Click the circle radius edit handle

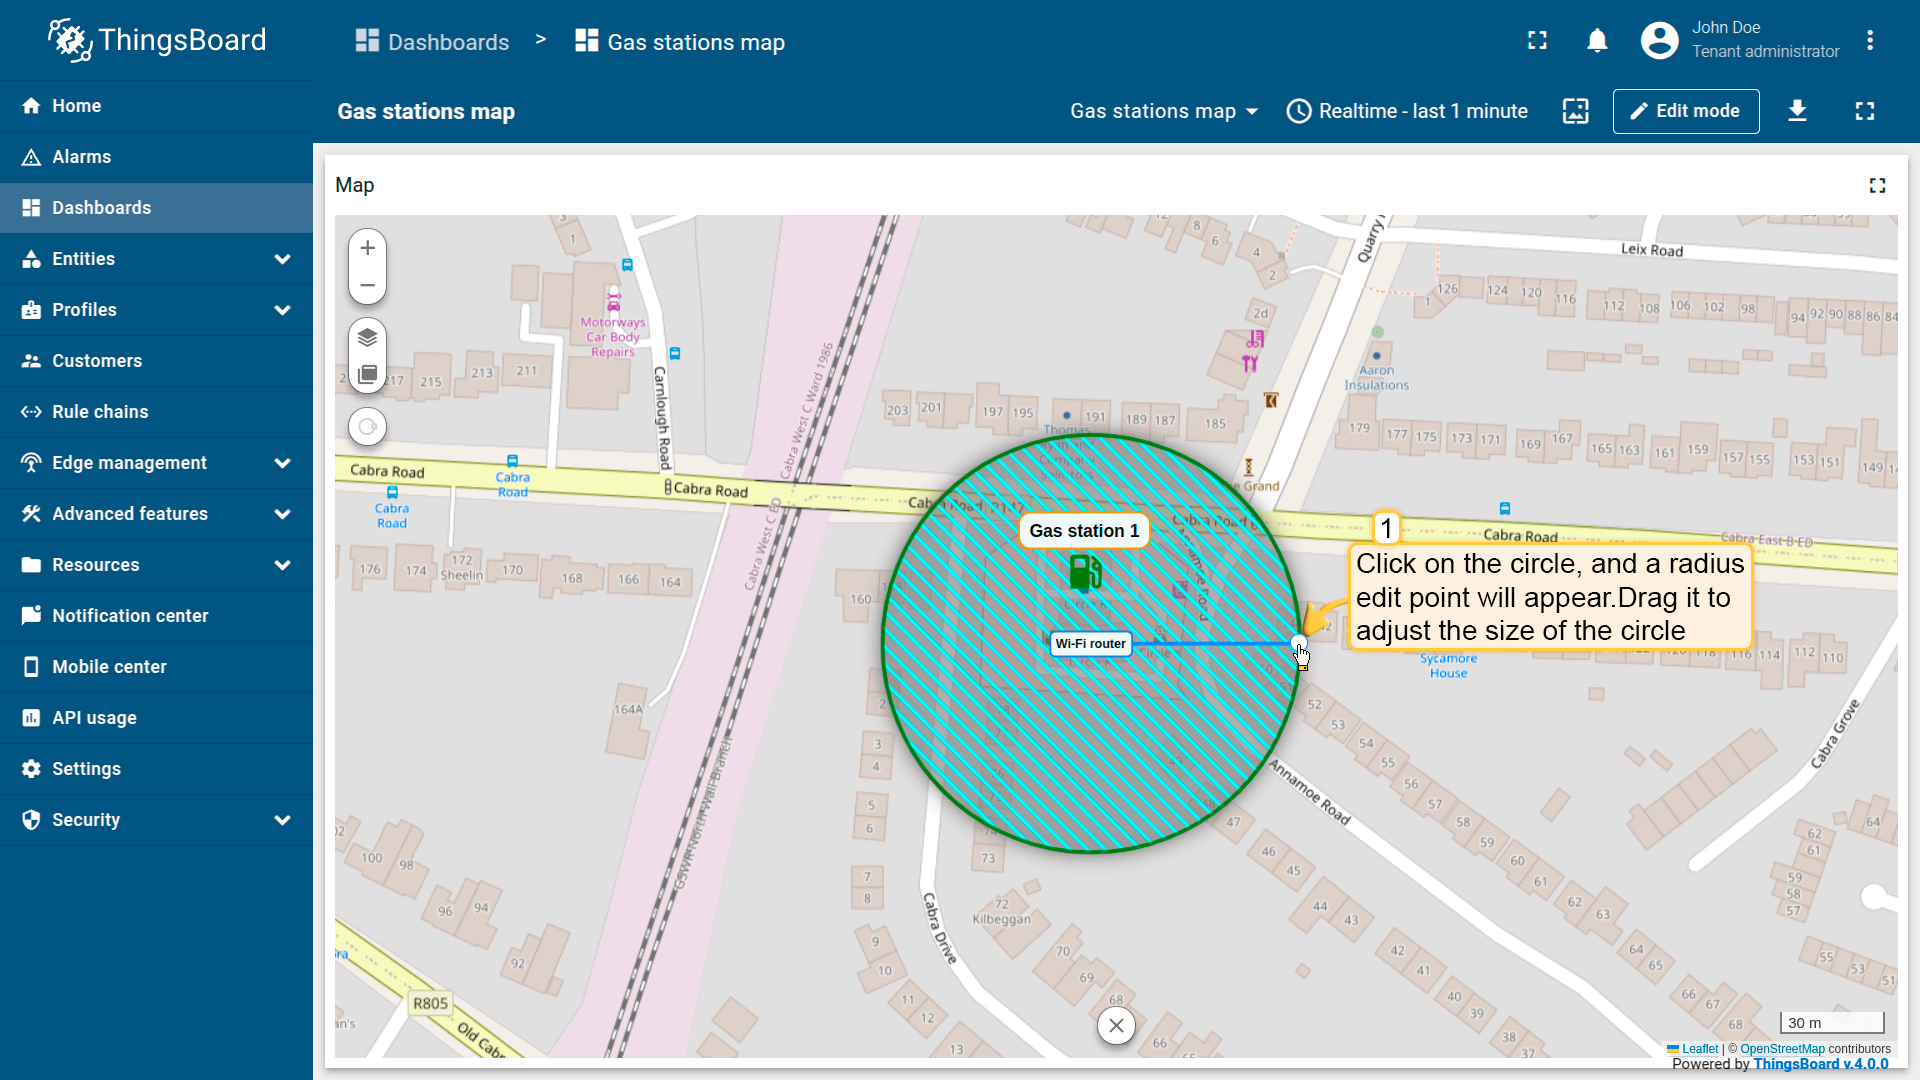tap(1298, 643)
